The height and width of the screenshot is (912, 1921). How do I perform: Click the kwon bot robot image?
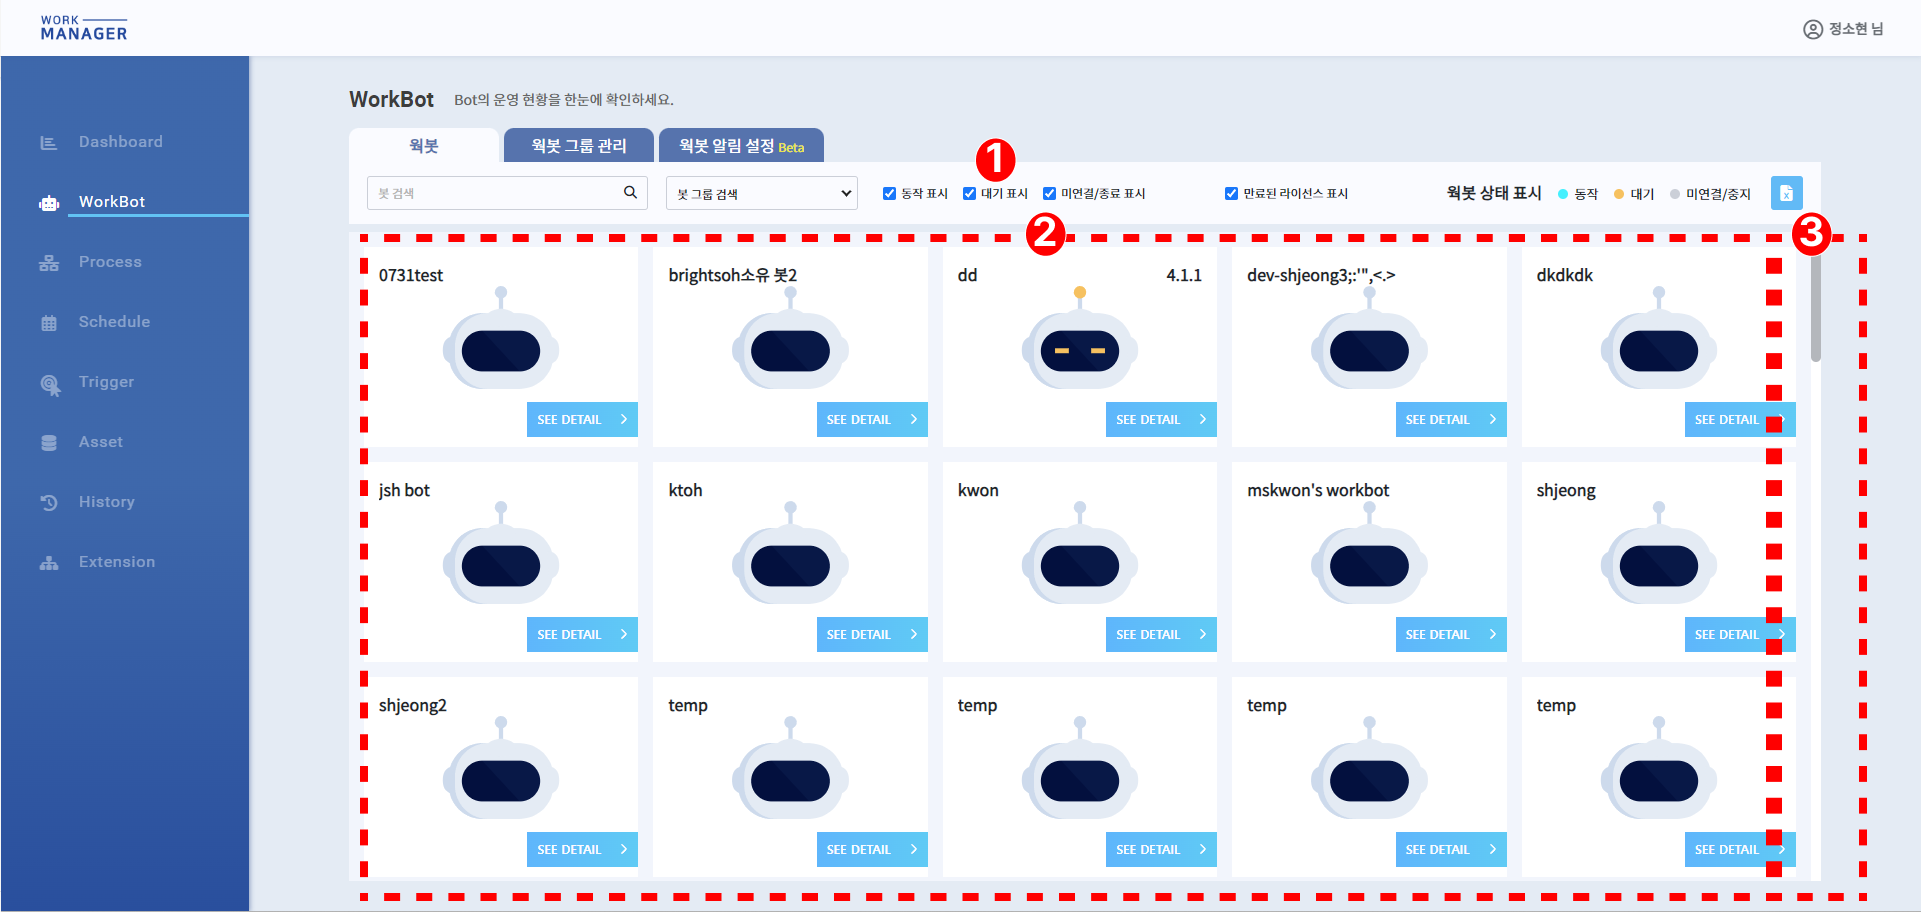tap(1079, 554)
